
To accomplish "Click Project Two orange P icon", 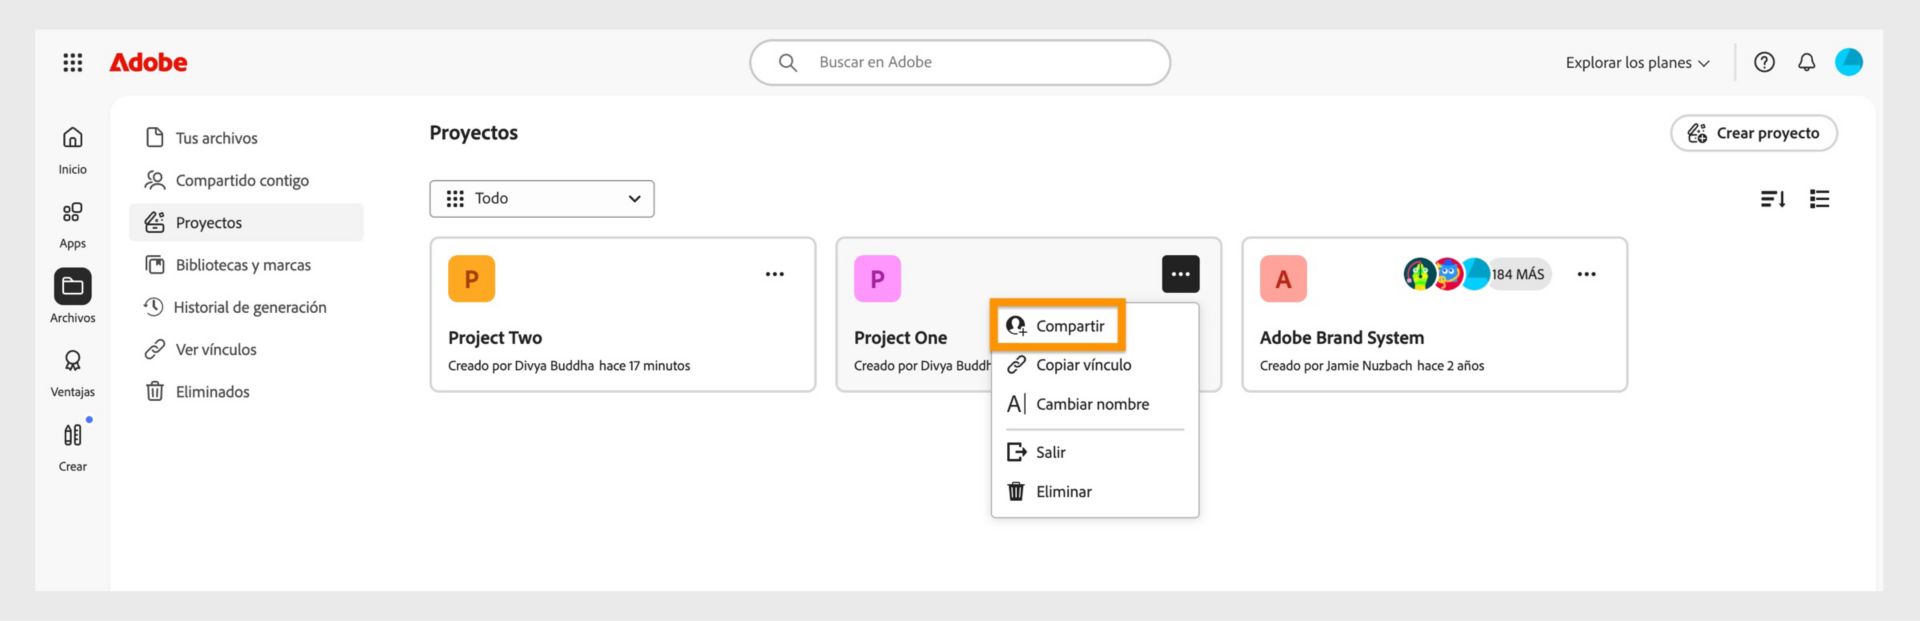I will click(472, 279).
